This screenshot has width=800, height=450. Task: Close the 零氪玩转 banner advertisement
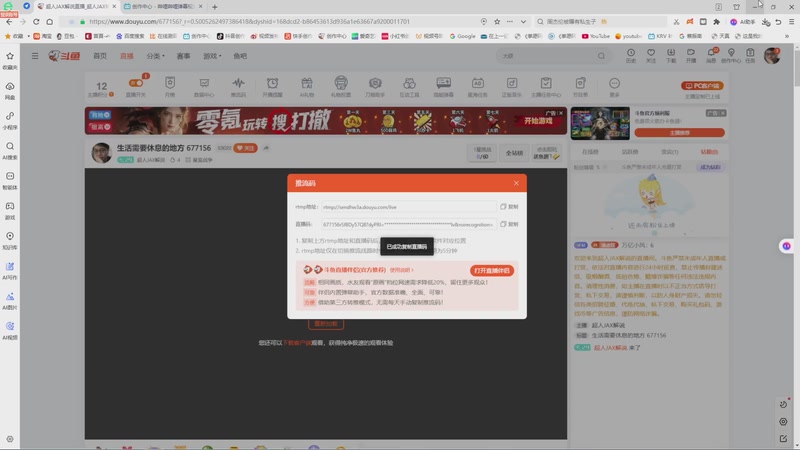[561, 113]
